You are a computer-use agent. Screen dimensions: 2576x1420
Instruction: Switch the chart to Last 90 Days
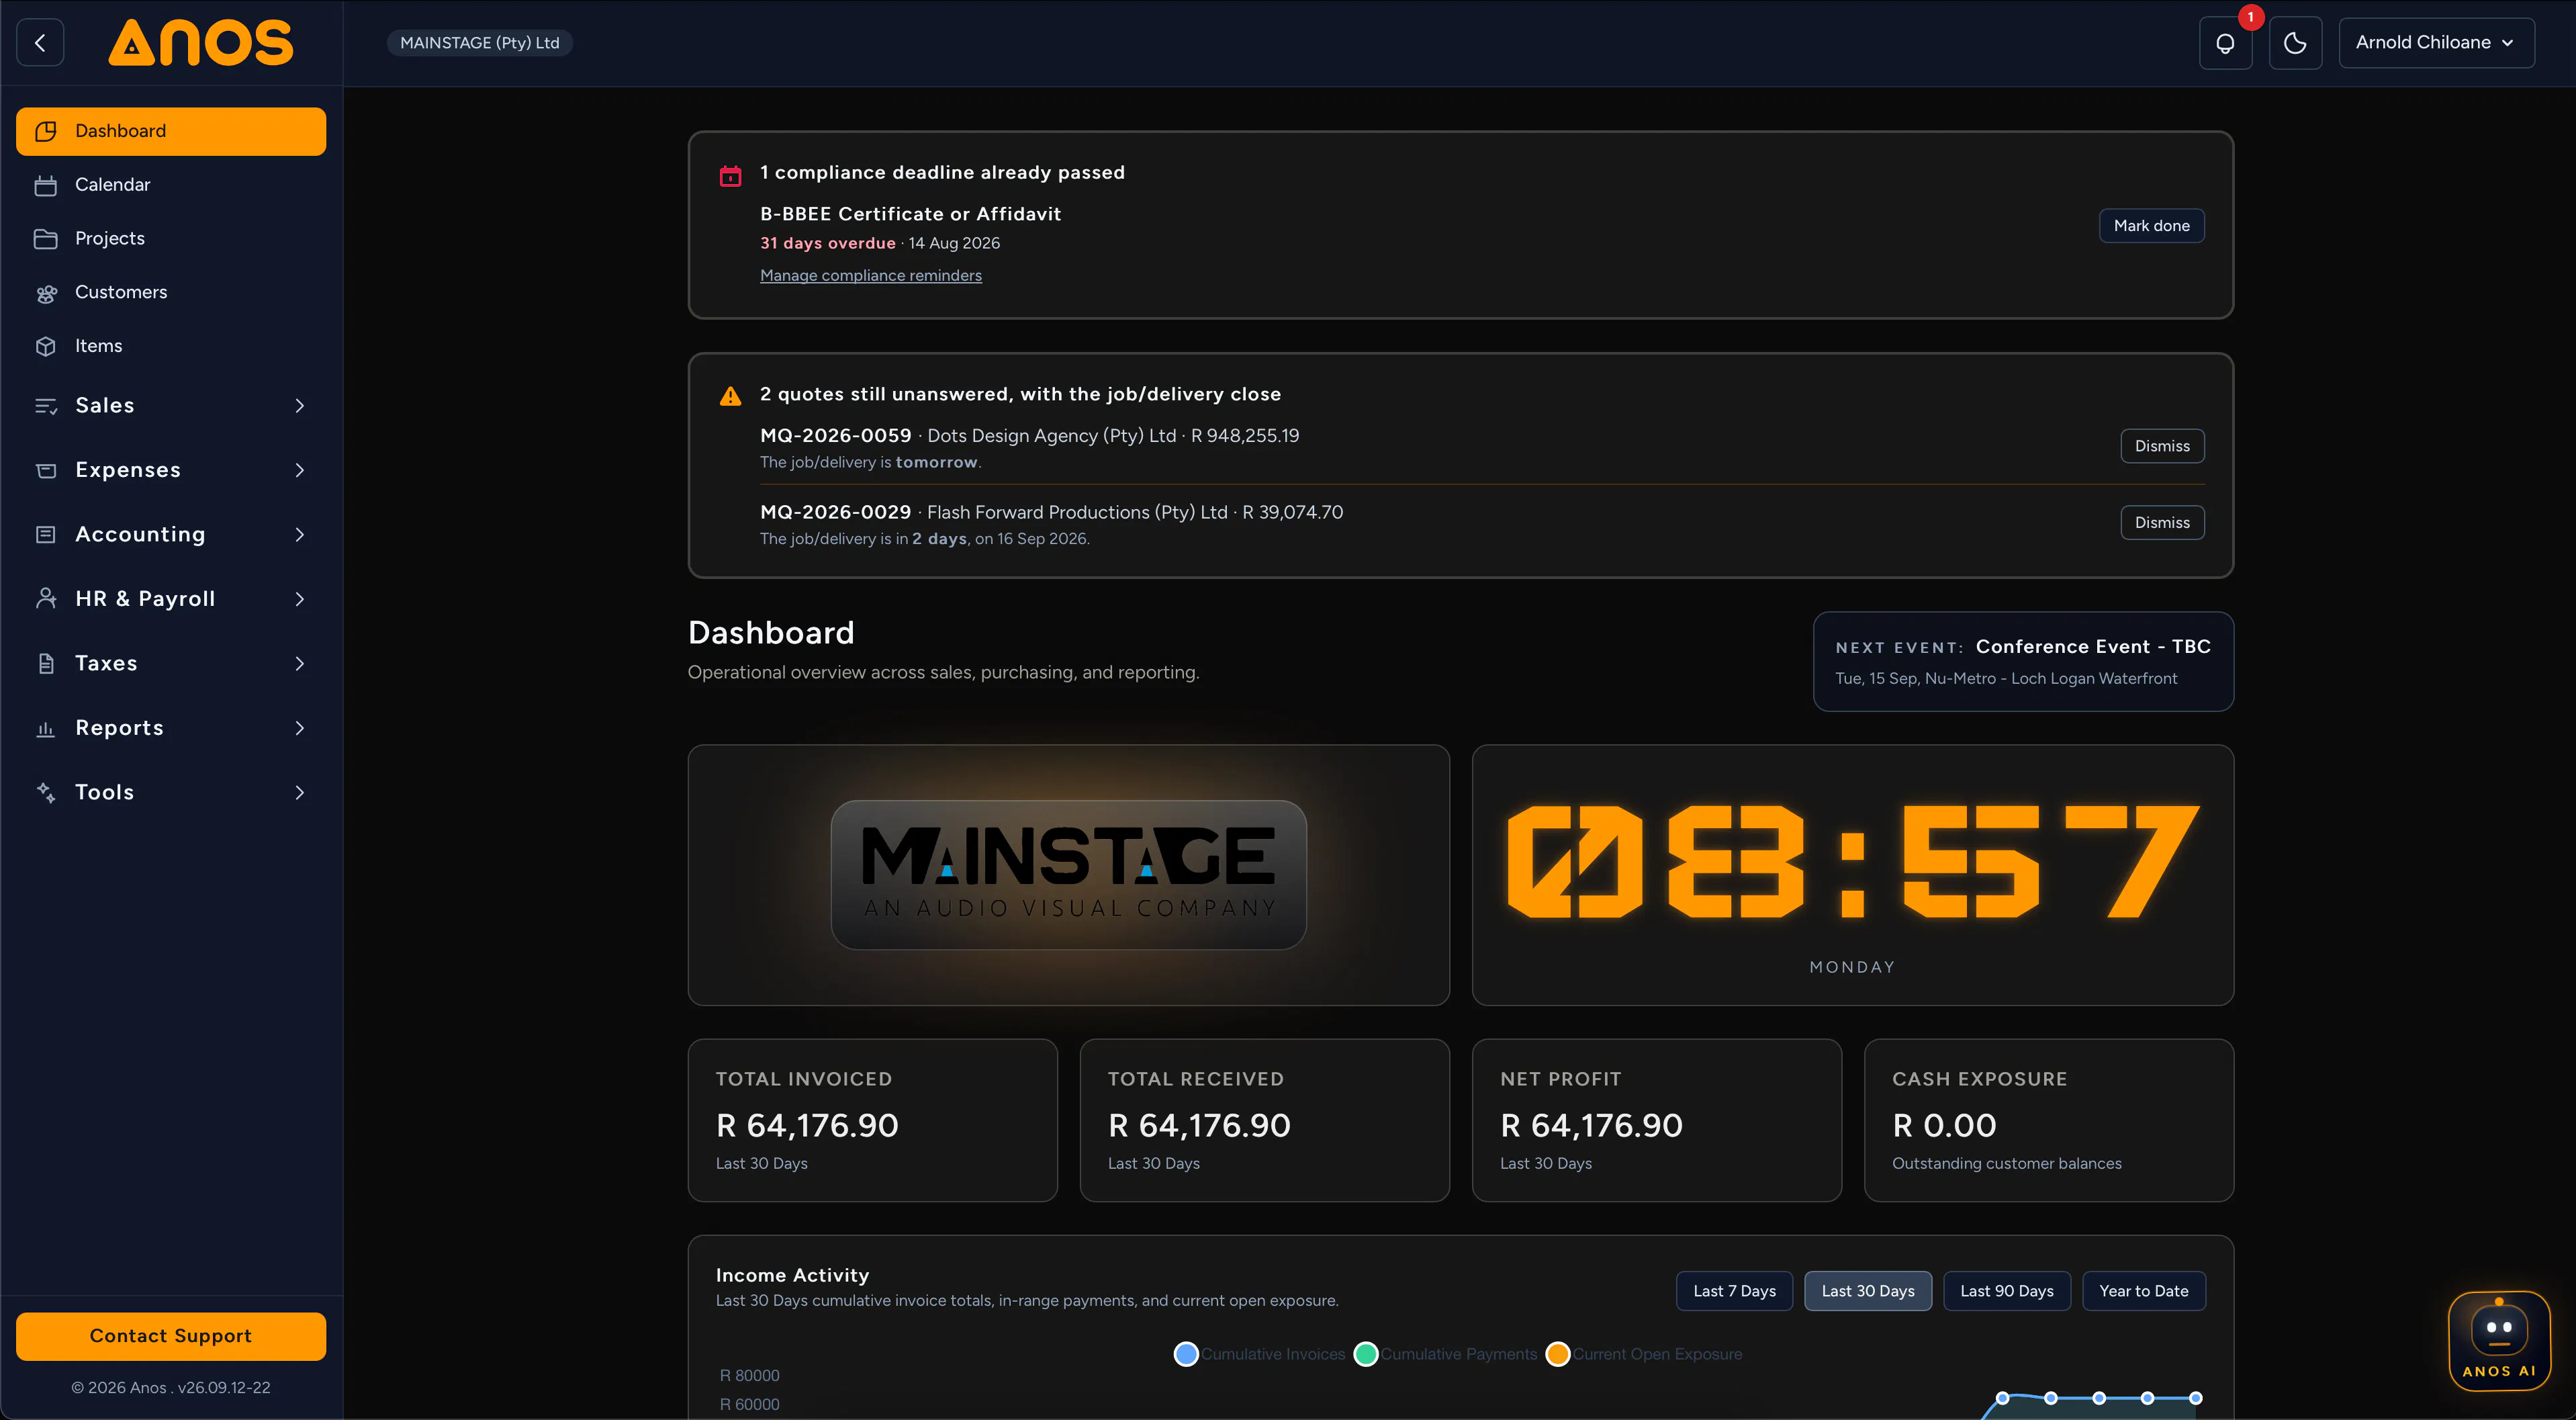point(2006,1291)
